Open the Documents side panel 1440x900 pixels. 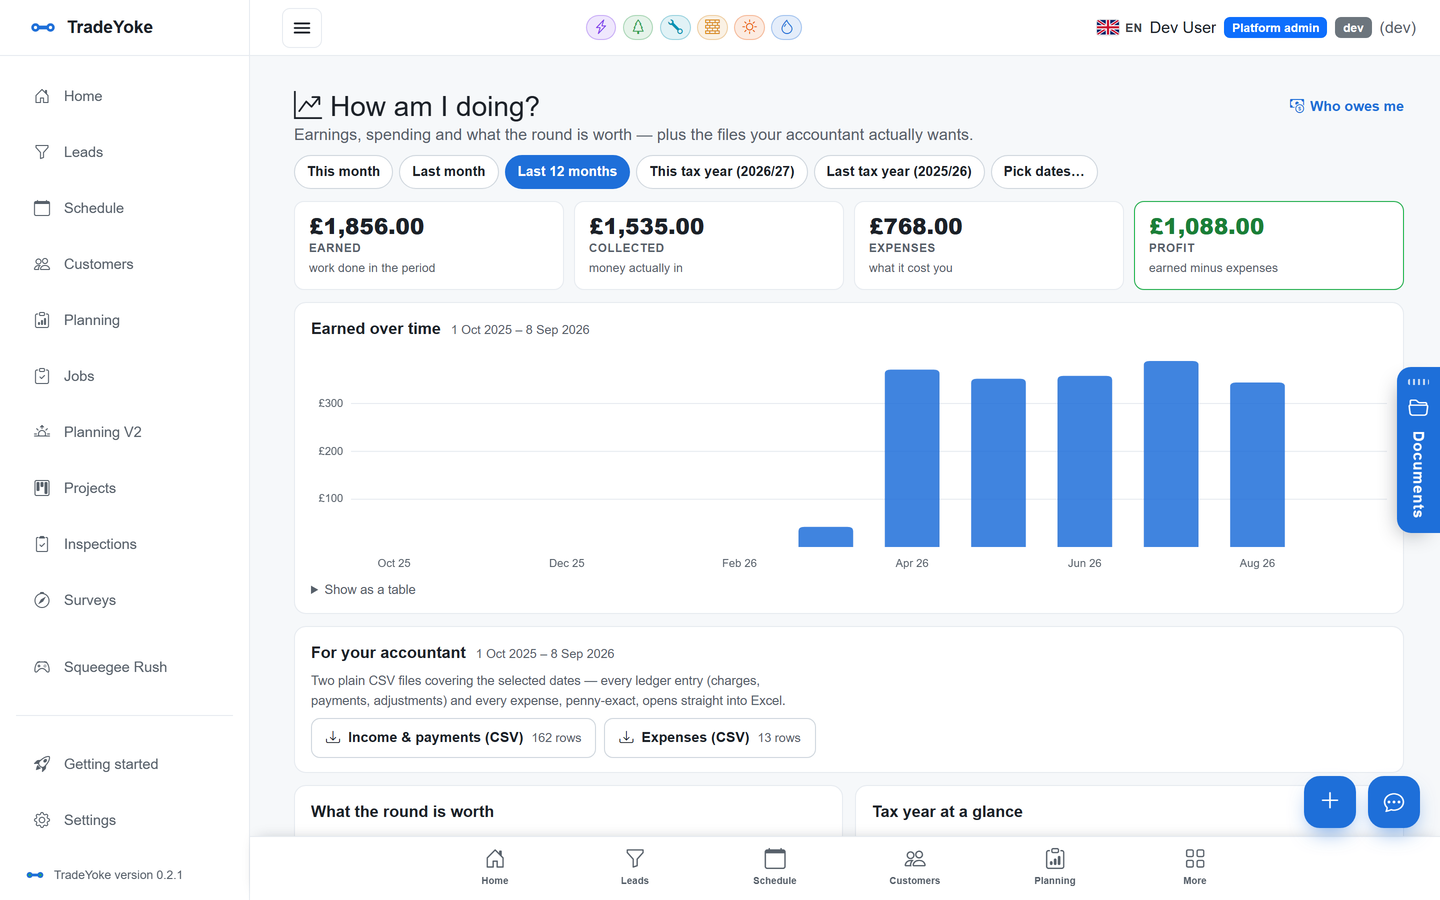(x=1418, y=450)
